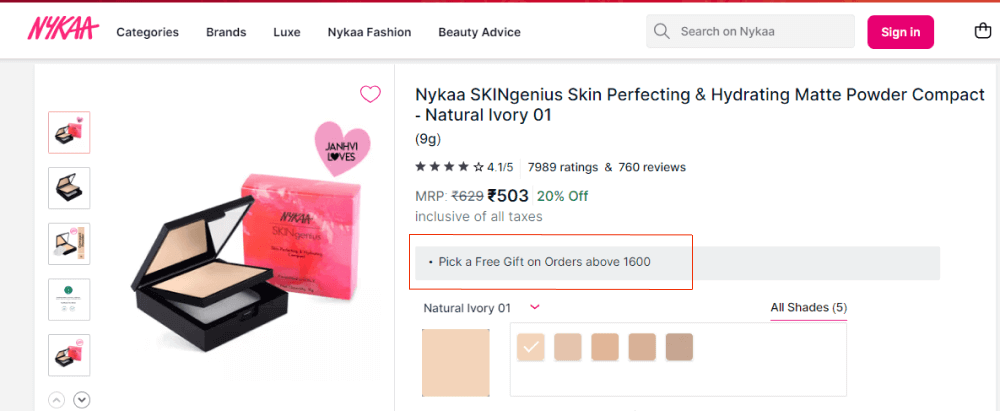Go to Nykaa Fashion
This screenshot has width=1000, height=411.
[369, 32]
